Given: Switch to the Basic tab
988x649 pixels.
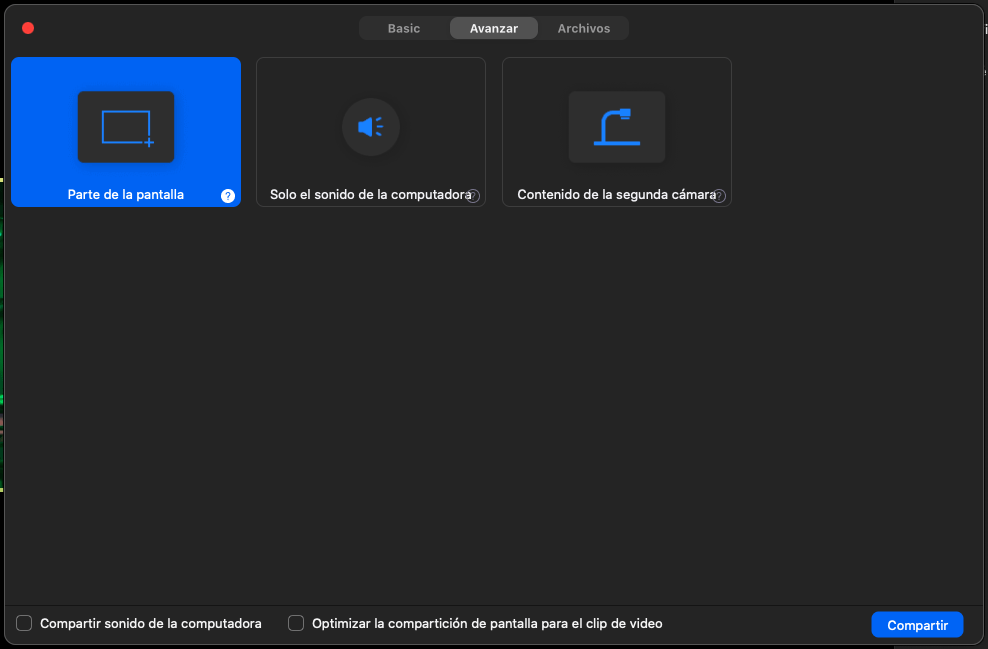Looking at the screenshot, I should (404, 28).
